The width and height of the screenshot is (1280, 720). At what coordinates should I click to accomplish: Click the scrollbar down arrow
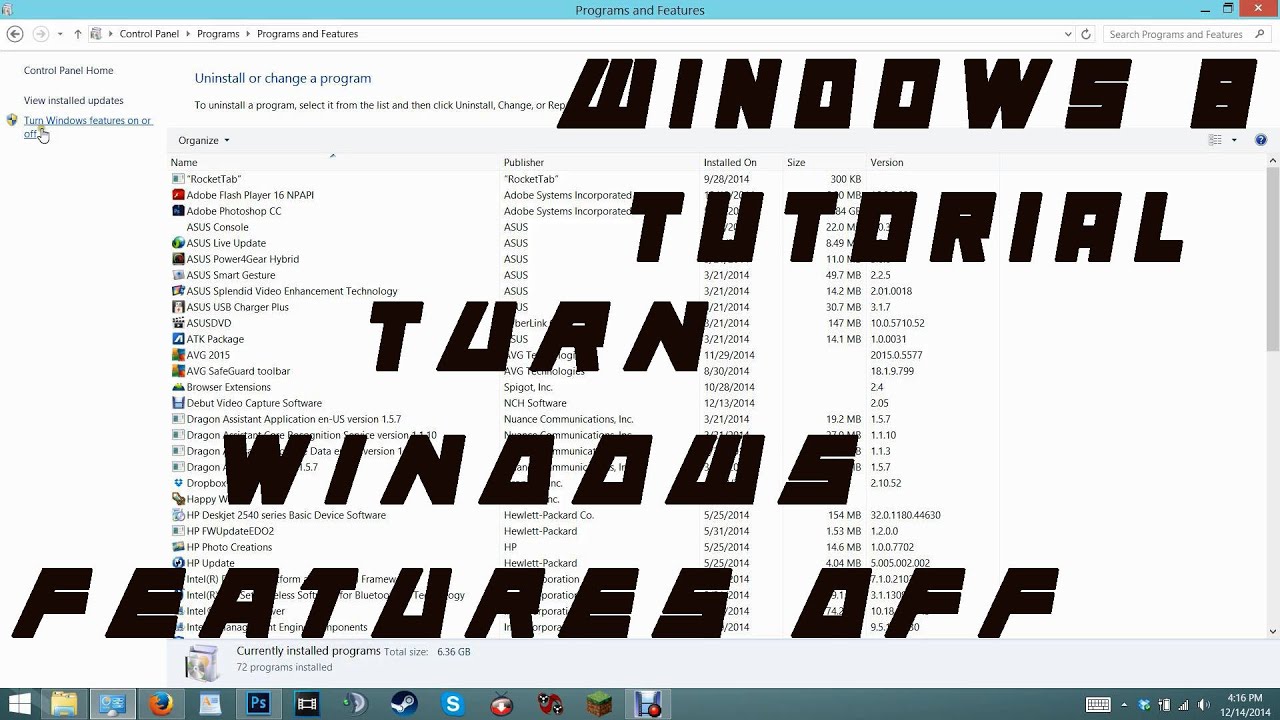(x=1273, y=631)
